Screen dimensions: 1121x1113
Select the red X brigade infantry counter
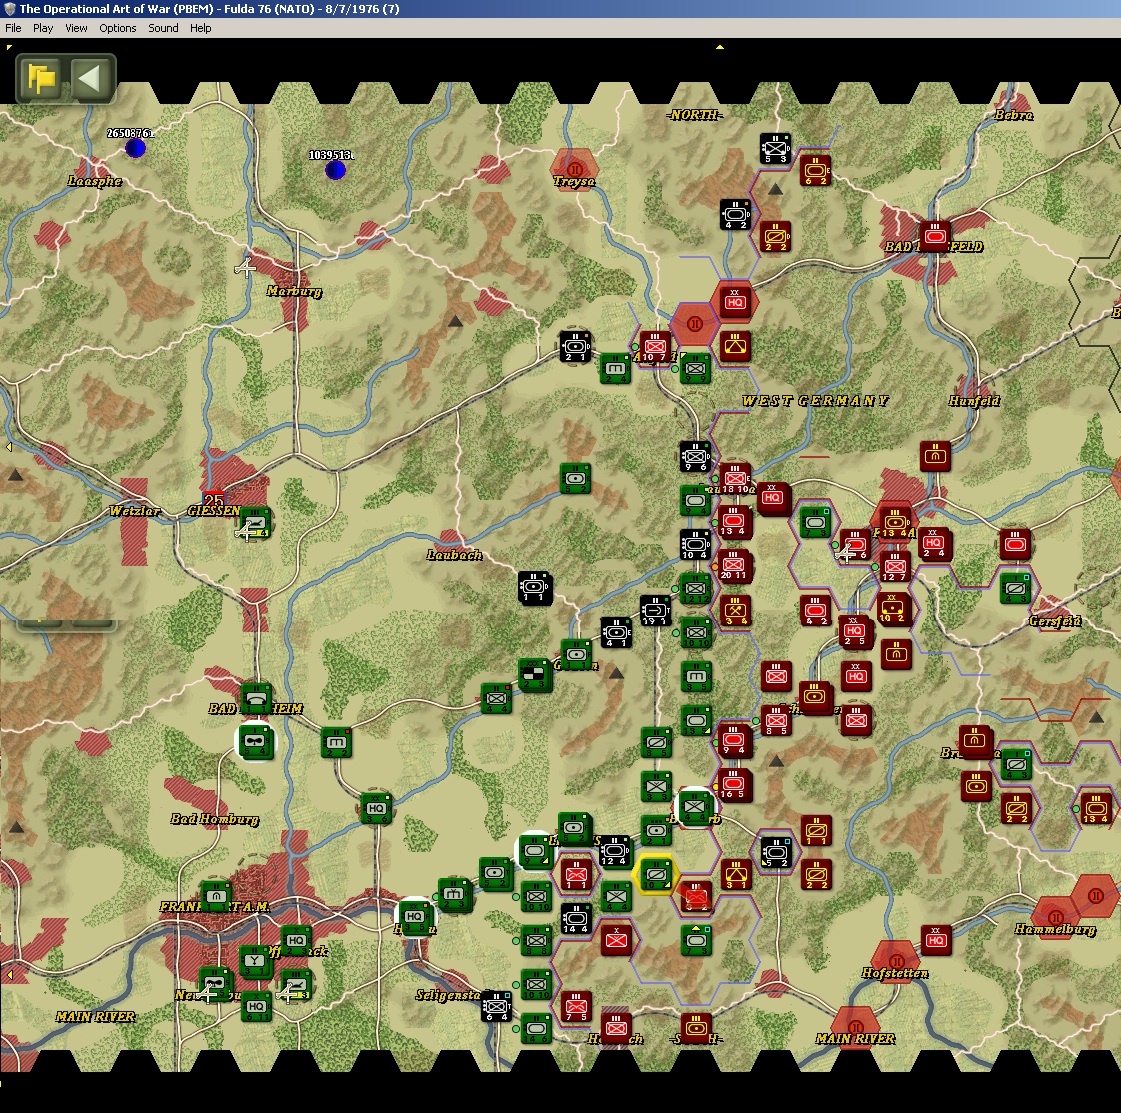(x=616, y=940)
